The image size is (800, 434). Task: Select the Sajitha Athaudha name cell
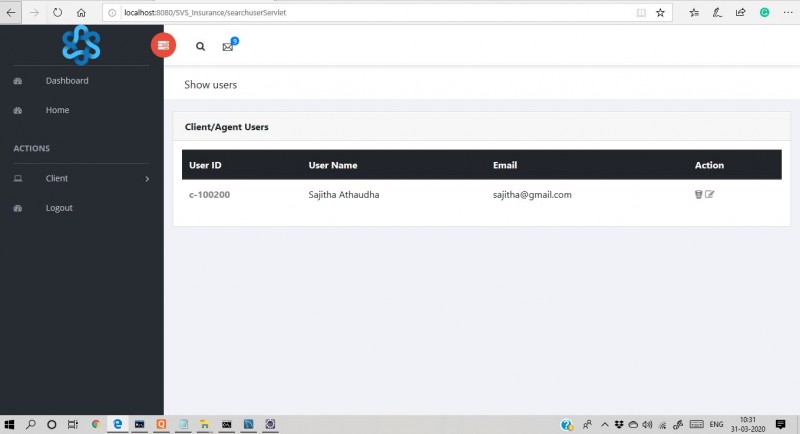pyautogui.click(x=343, y=195)
